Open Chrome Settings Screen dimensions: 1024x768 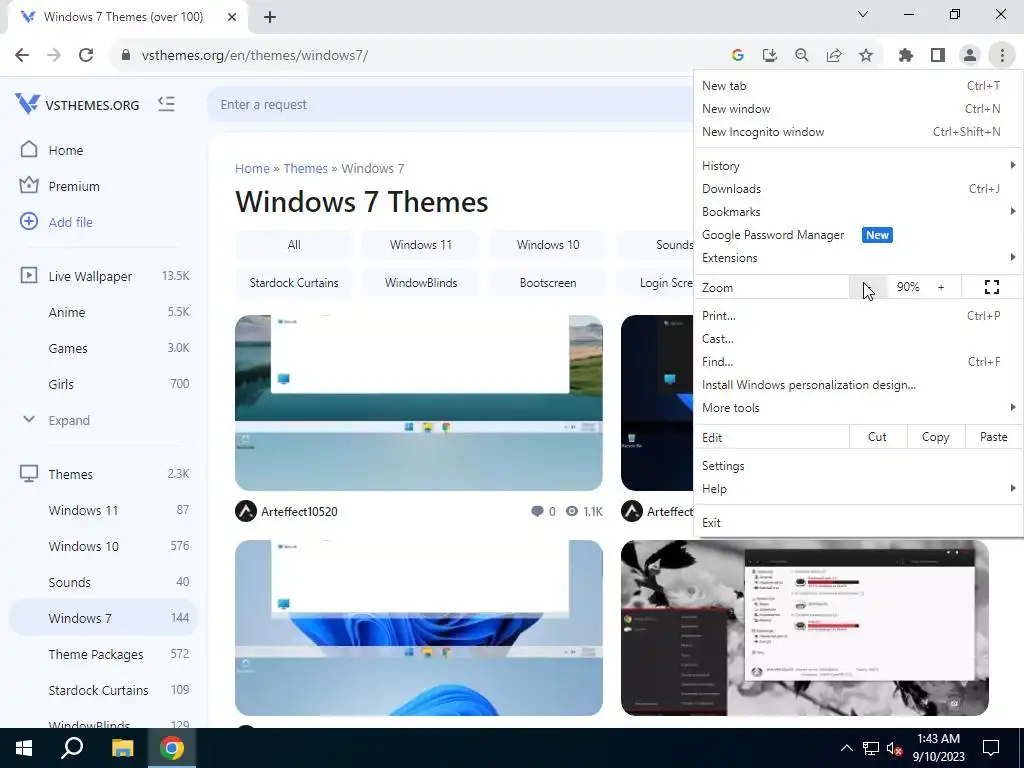858,466
